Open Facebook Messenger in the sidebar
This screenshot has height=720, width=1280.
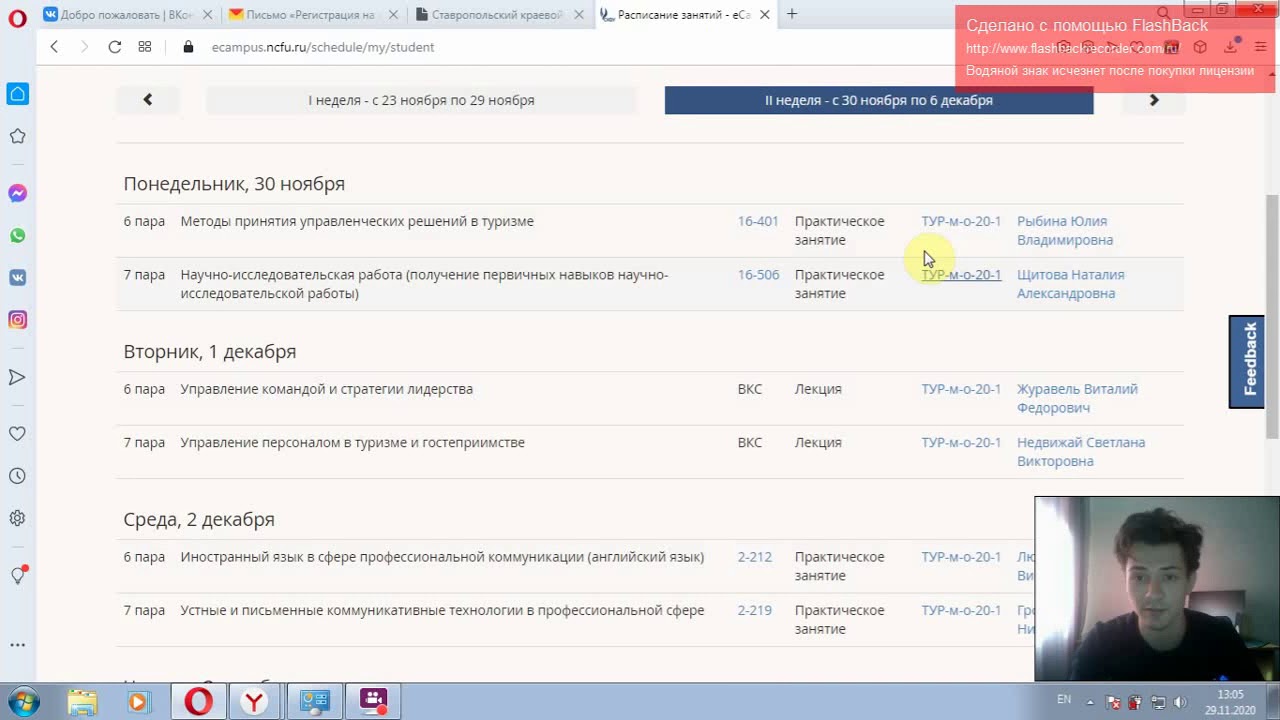coord(18,193)
